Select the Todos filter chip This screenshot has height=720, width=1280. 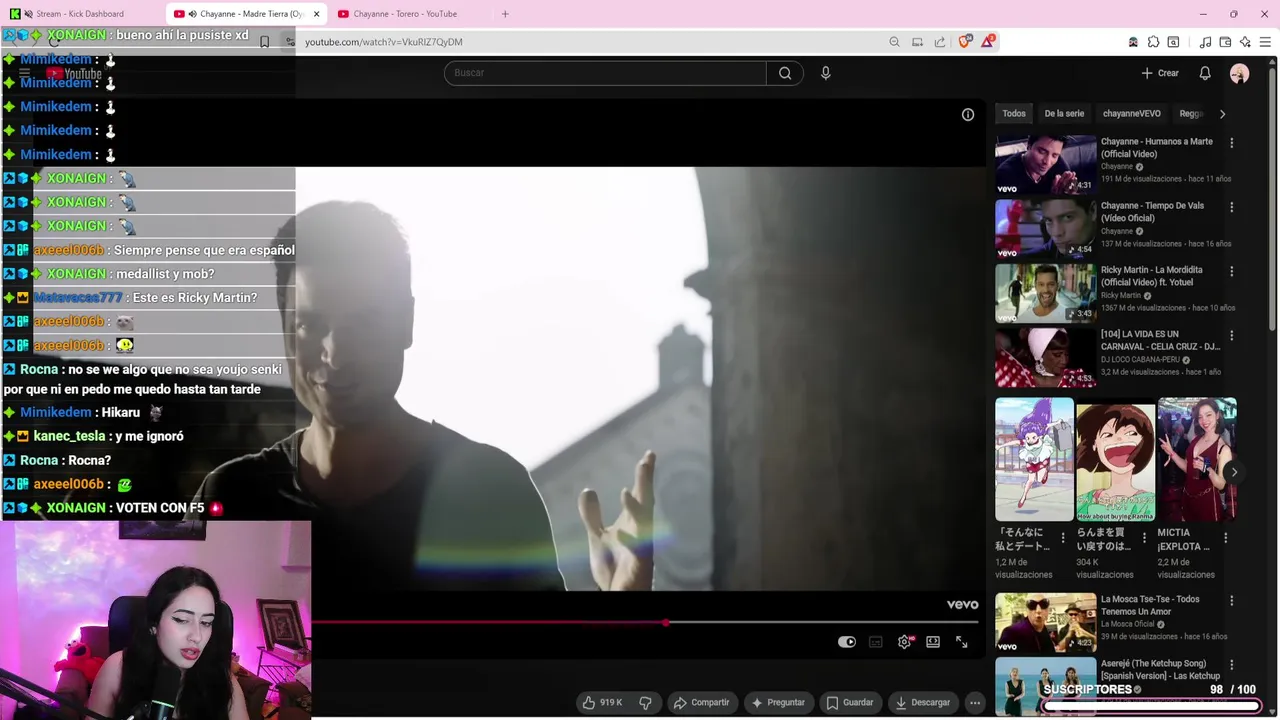[x=1014, y=114]
